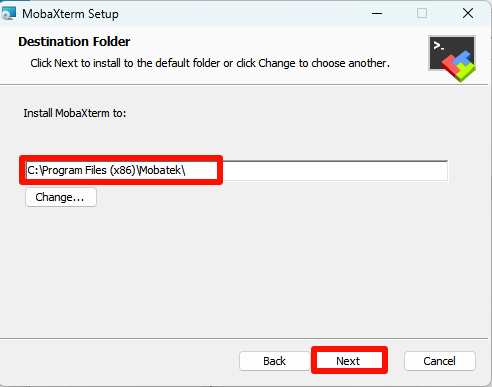Go Back to the previous setup step
Viewport: 492px width, 387px height.
point(274,361)
